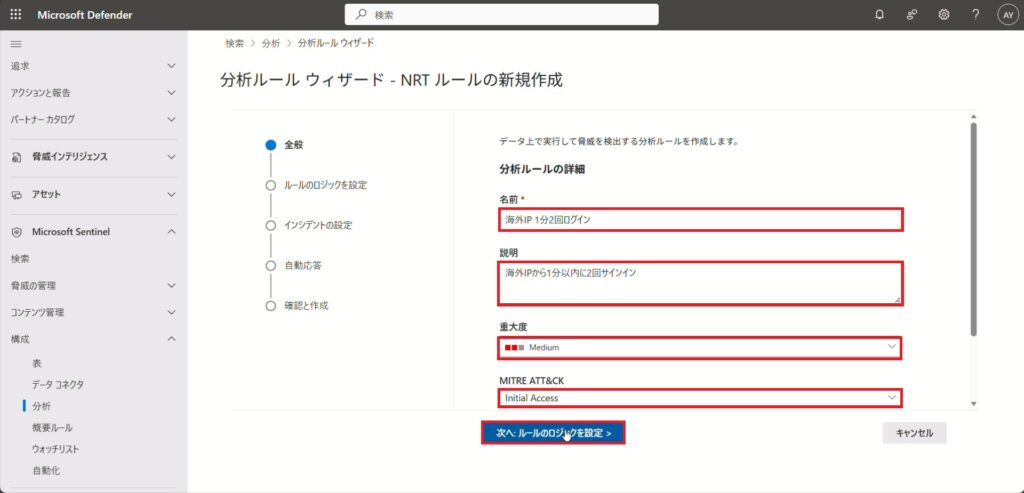Click the wizard form vertical scrollbar
The height and width of the screenshot is (493, 1024).
tap(973, 230)
